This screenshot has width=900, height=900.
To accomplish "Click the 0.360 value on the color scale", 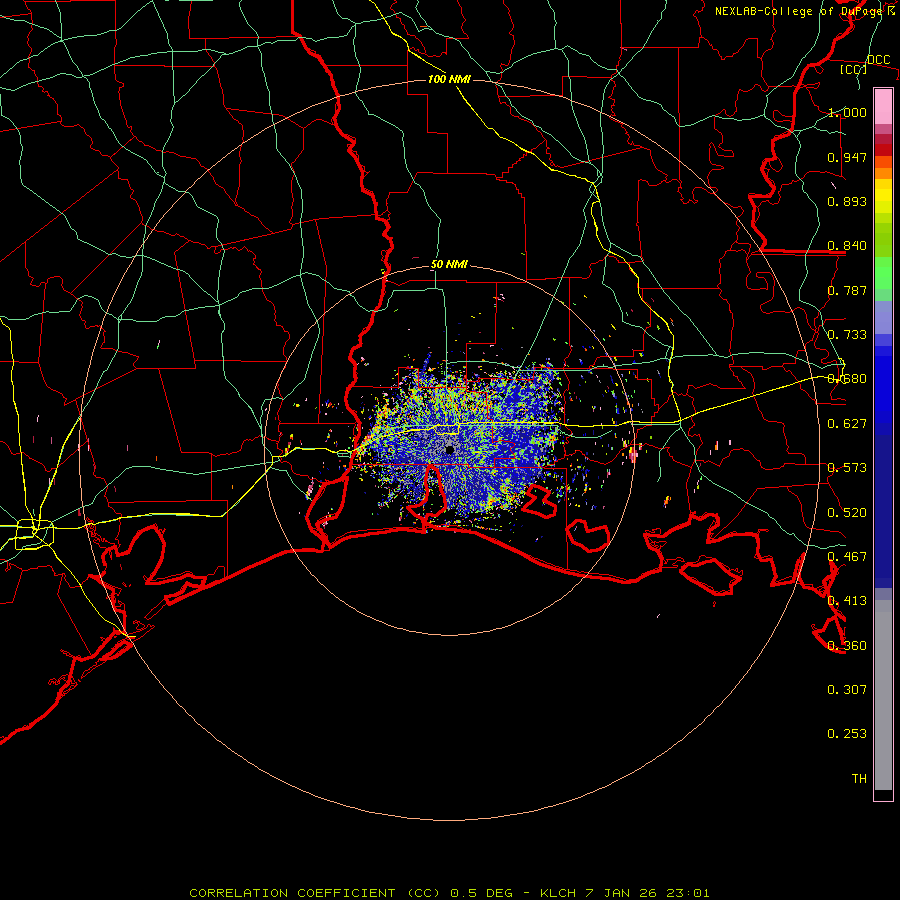I will (x=847, y=646).
